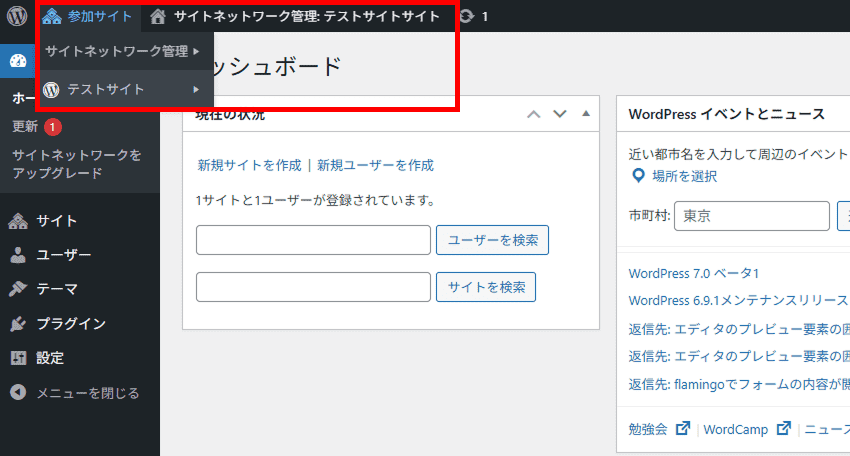
Task: Click the plugin plug icon in sidebar
Action: pos(18,324)
